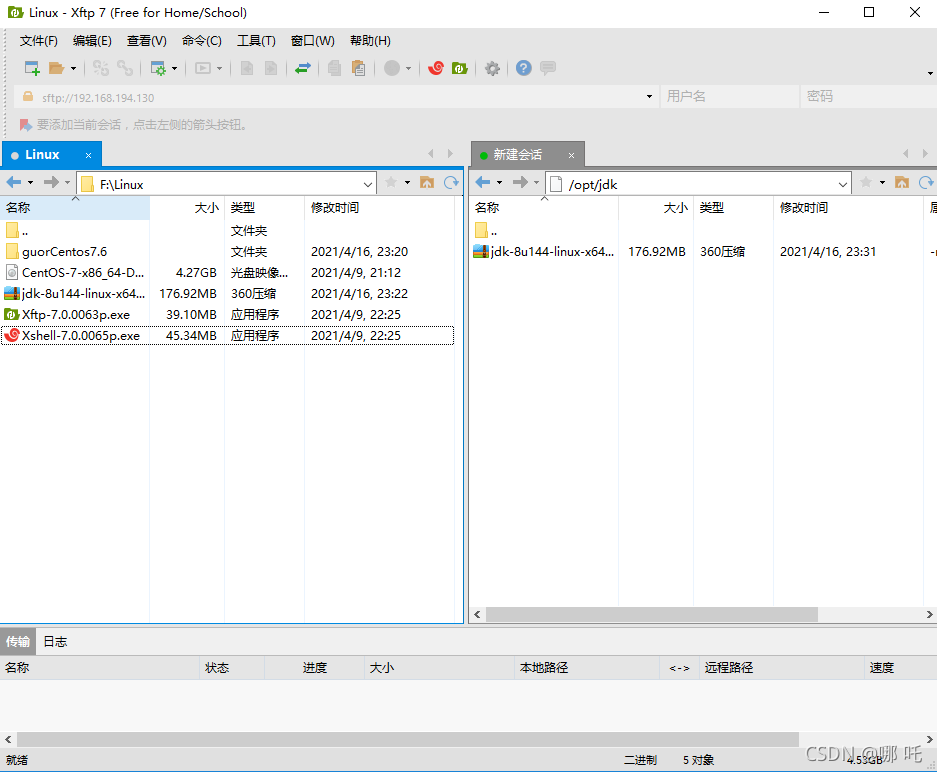Open the 窗口(W) menu
Viewport: 937px width, 772px height.
(x=312, y=41)
